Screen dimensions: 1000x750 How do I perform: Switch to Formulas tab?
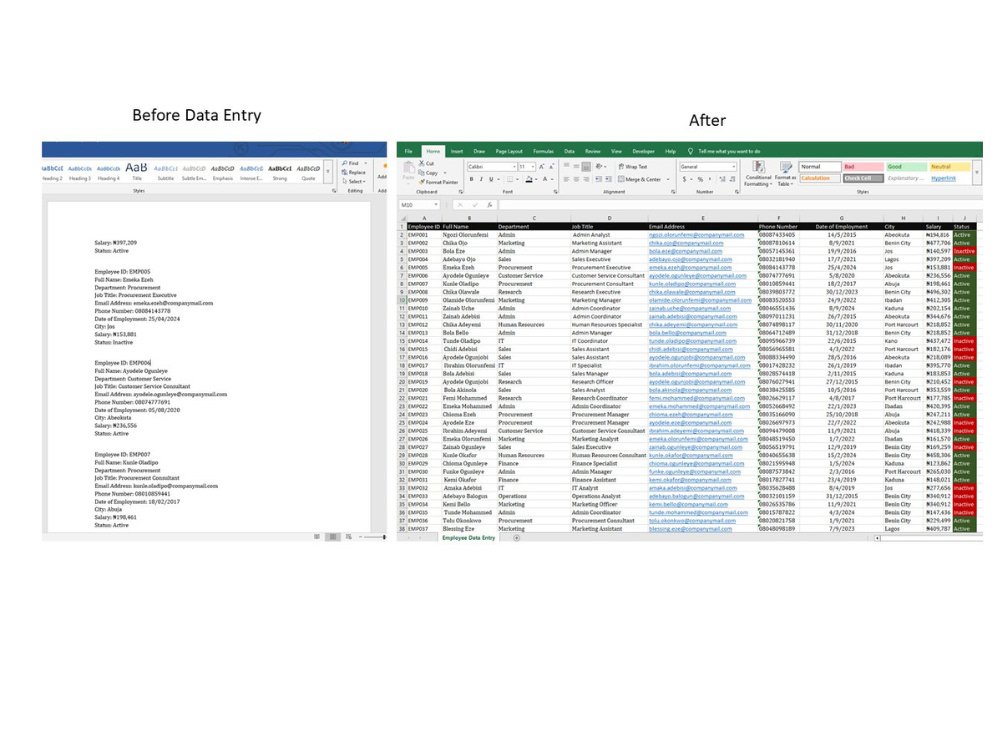tap(543, 151)
